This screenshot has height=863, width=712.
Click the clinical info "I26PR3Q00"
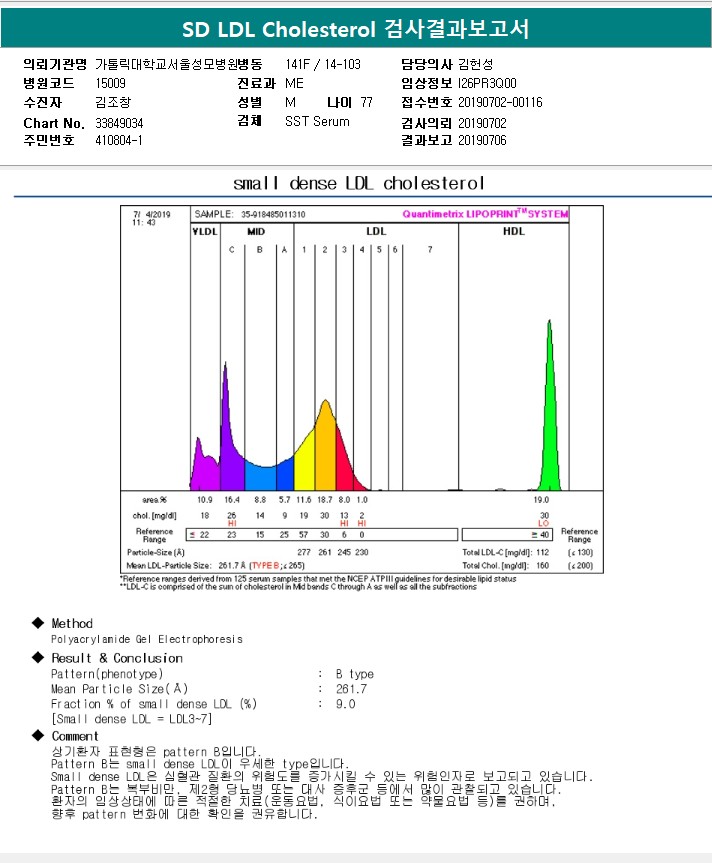(x=487, y=83)
